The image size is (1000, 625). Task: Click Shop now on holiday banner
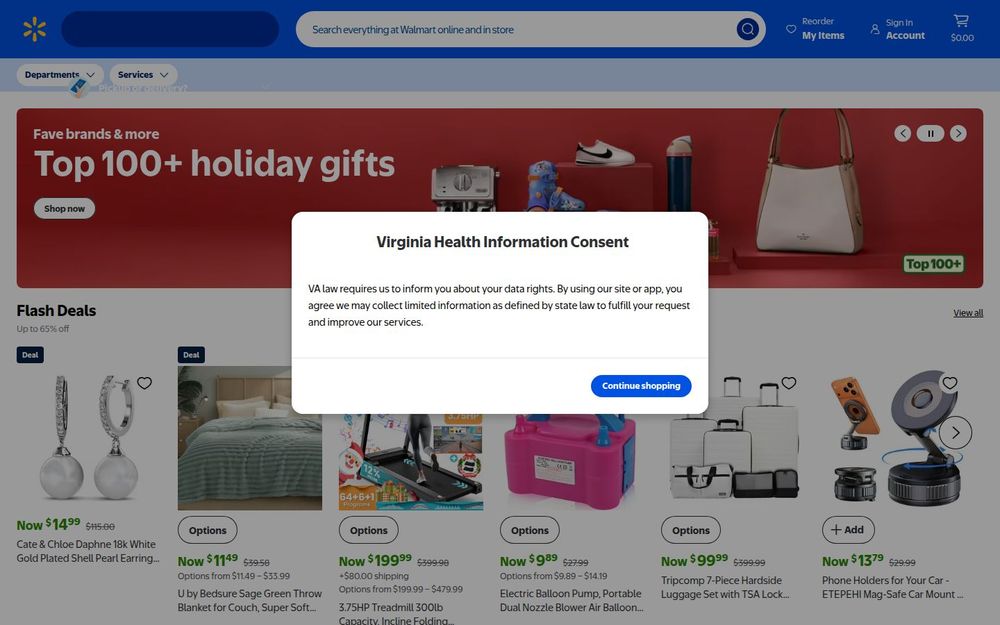pos(64,209)
